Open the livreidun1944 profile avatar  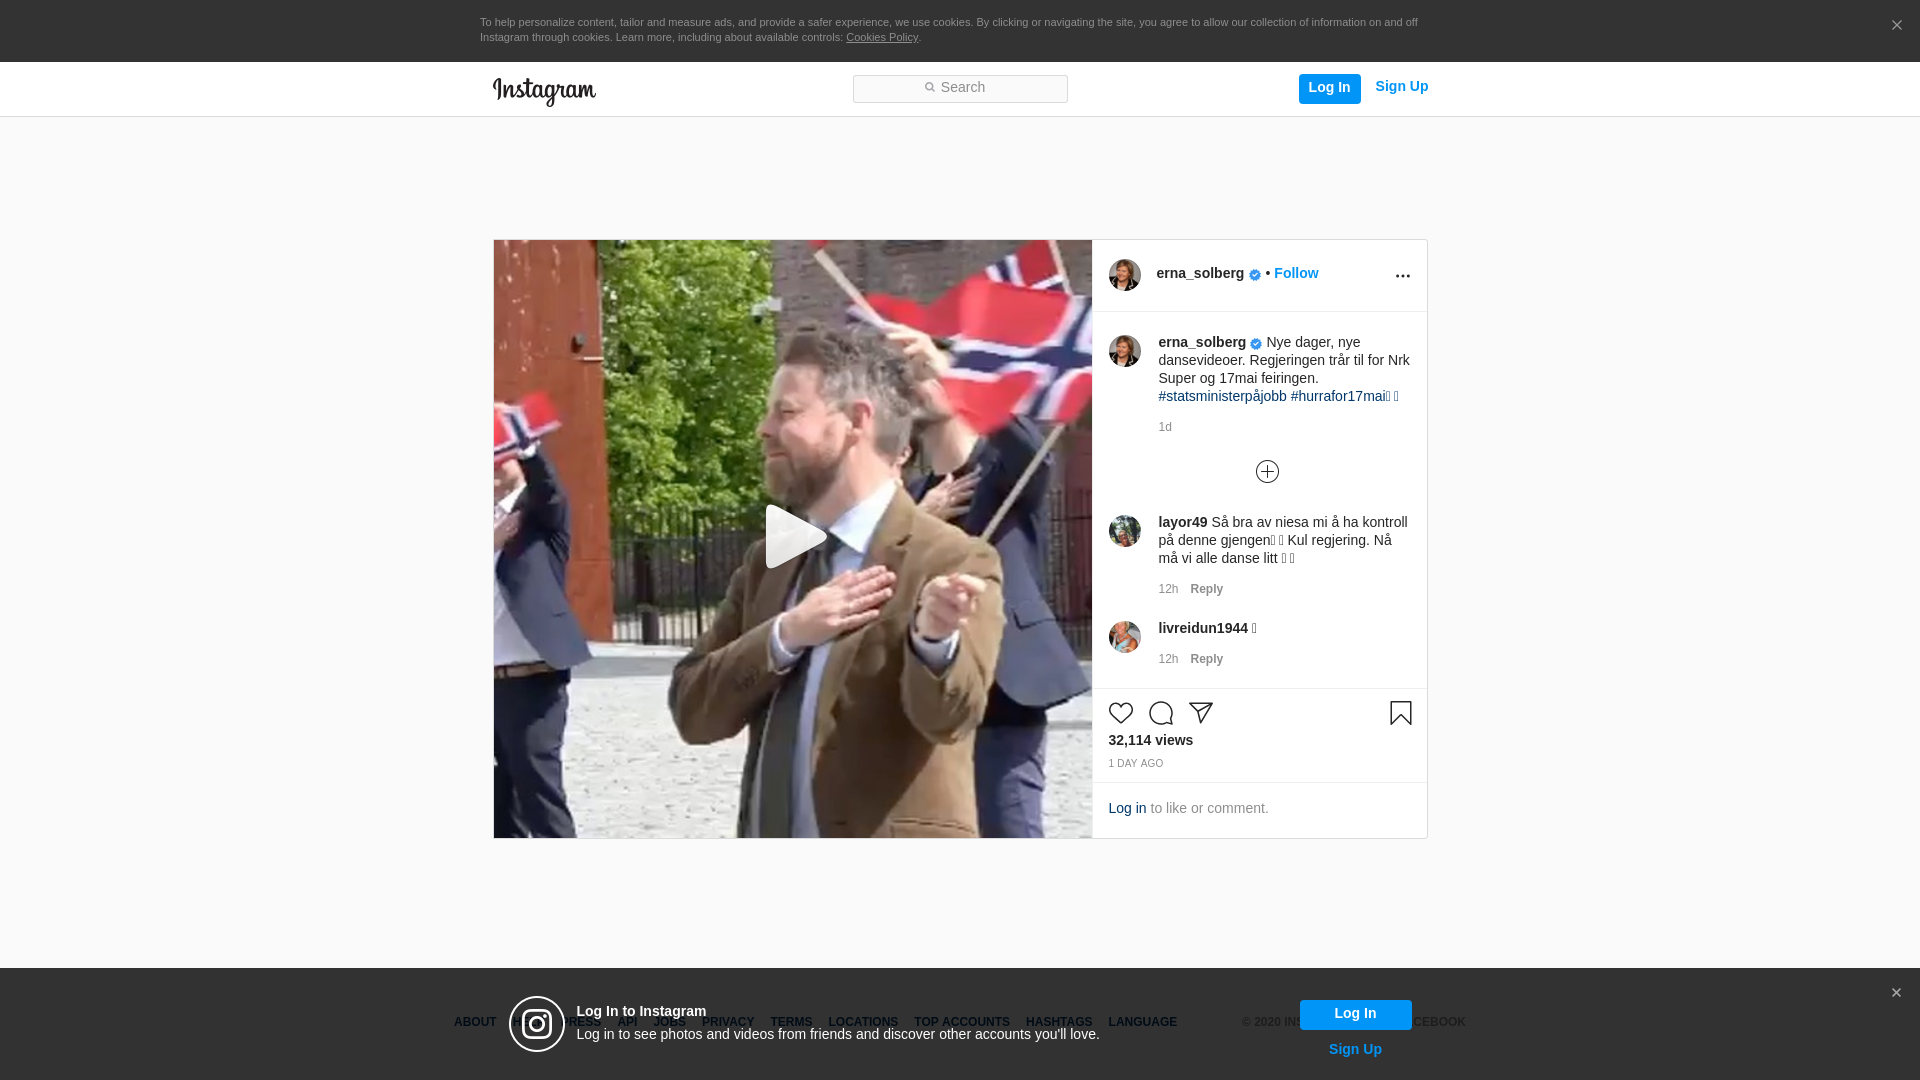coord(1124,637)
